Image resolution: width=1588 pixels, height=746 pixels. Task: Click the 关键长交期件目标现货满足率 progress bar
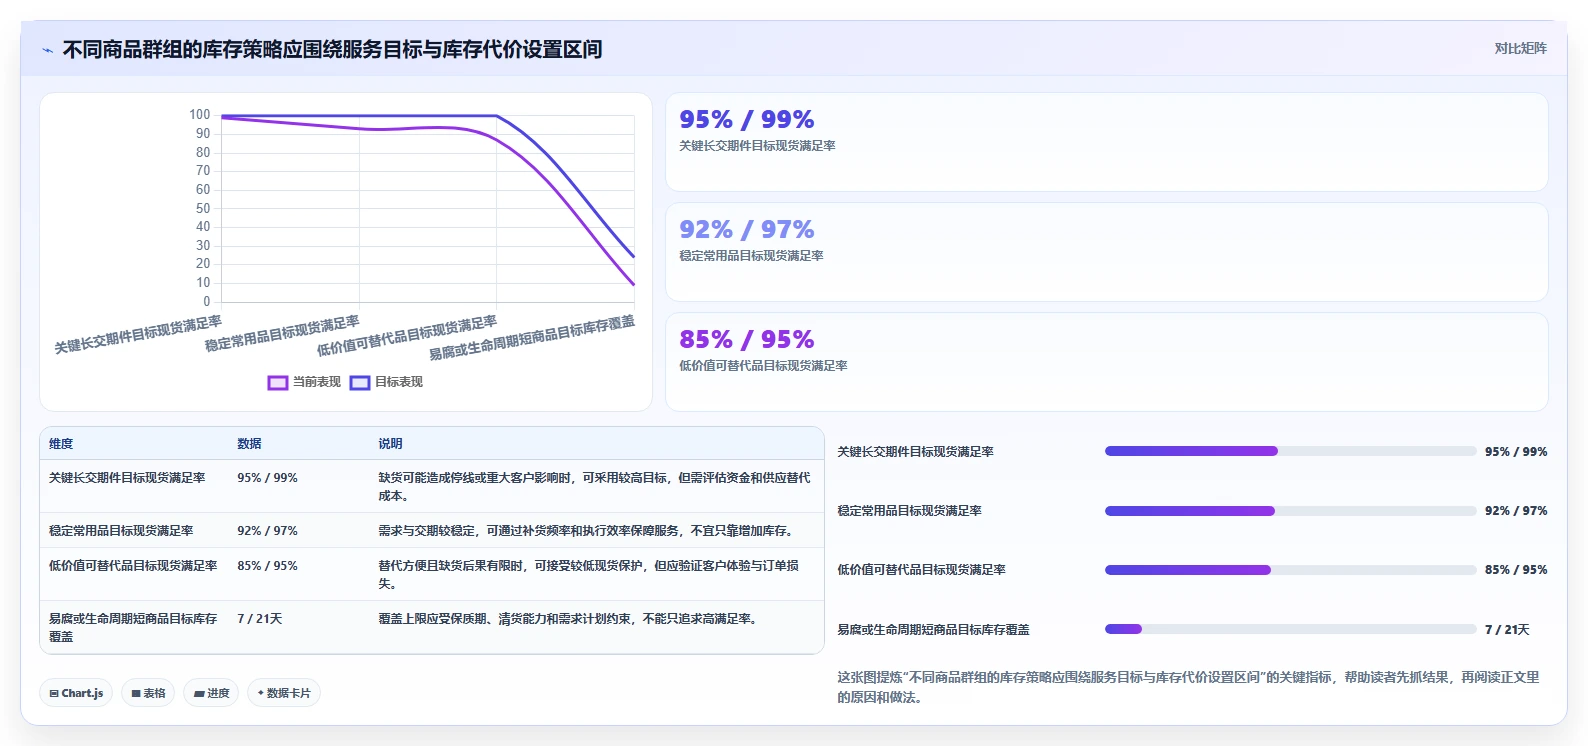coord(1290,451)
